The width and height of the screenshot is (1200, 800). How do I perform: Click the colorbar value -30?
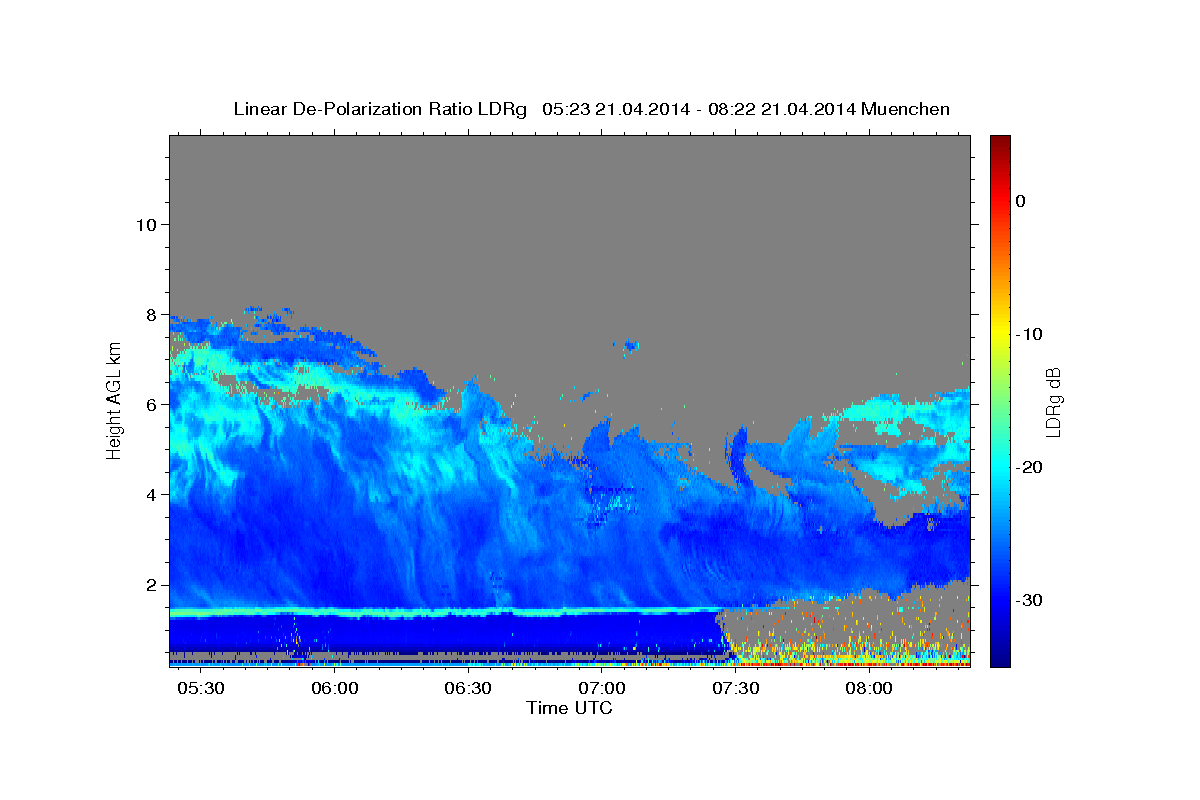(x=1029, y=600)
